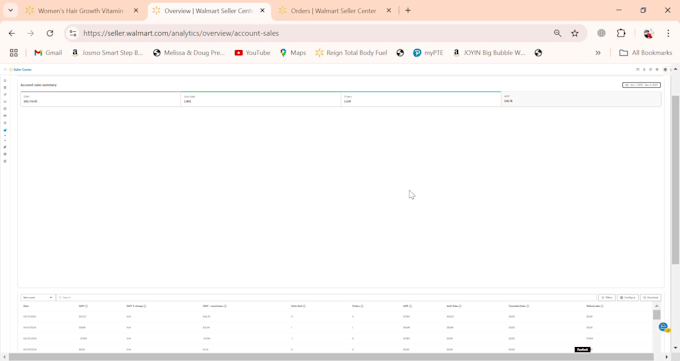Screen dimensions: 680x361
Task: Open the Chrome profile avatar
Action: (x=648, y=33)
